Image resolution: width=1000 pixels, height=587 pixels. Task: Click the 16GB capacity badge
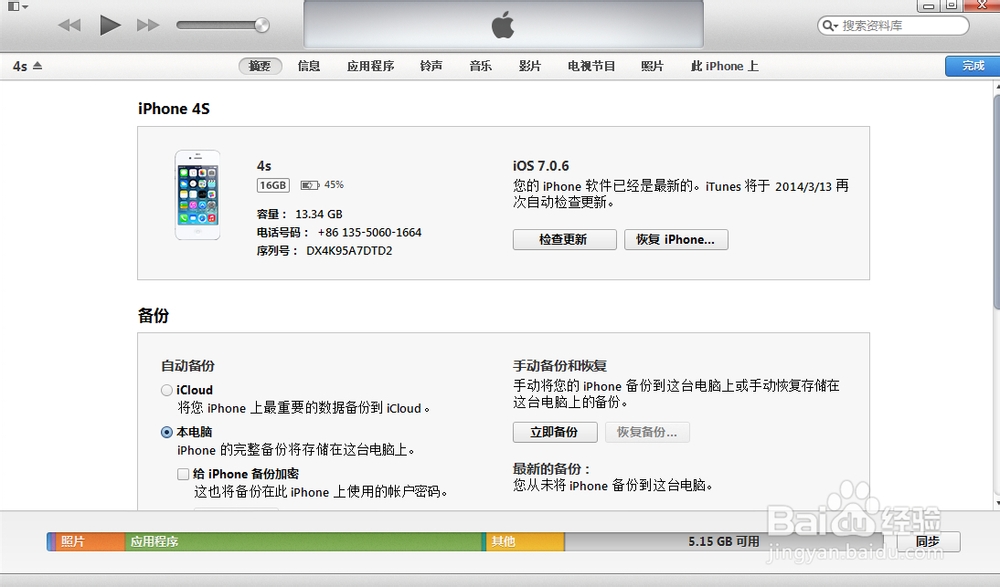[273, 185]
